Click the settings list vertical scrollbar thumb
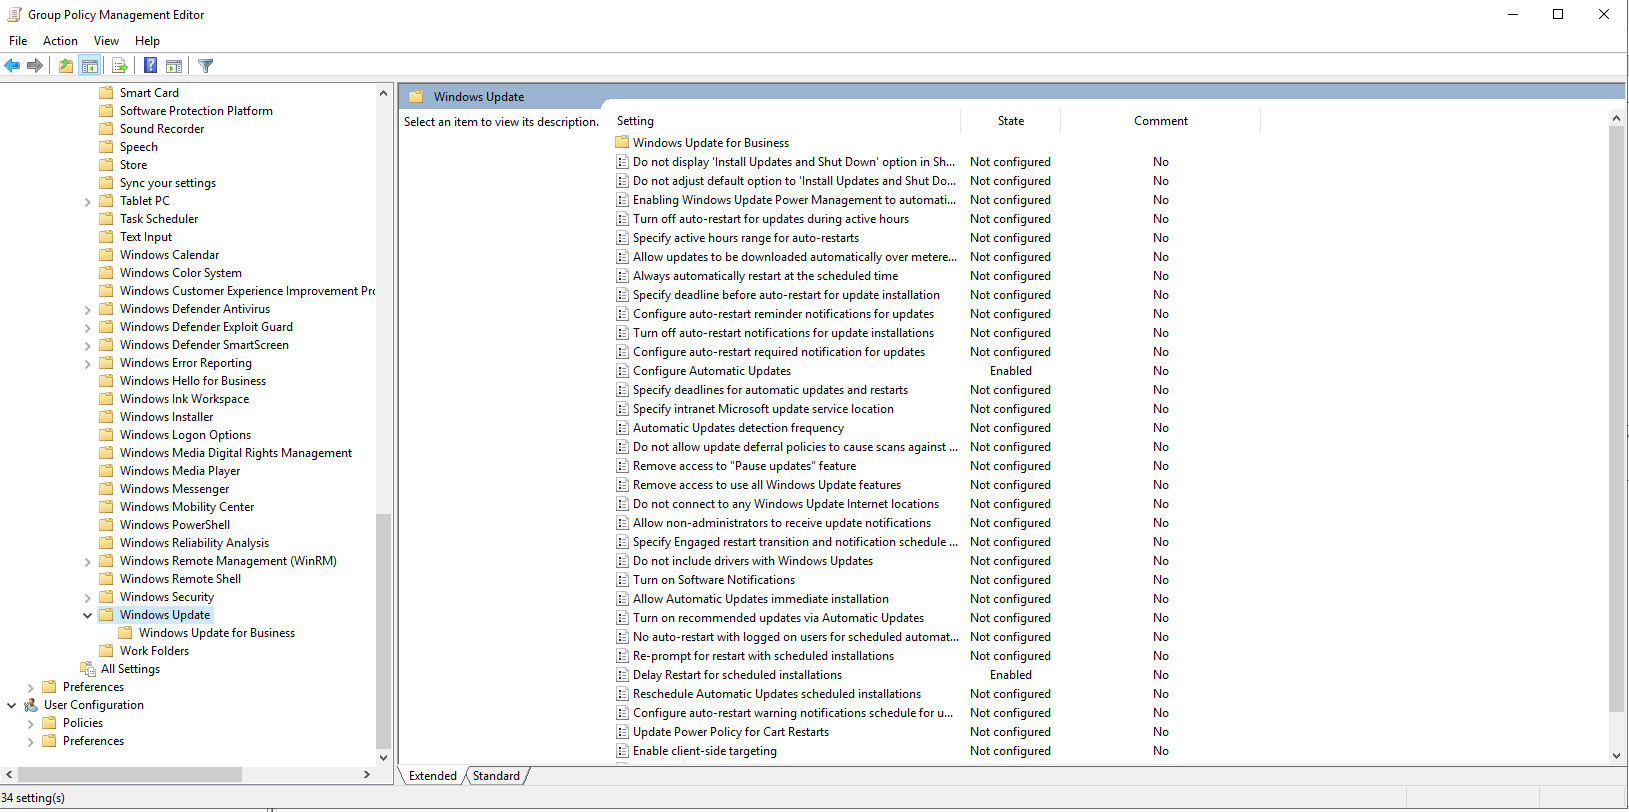1629x812 pixels. (1617, 419)
